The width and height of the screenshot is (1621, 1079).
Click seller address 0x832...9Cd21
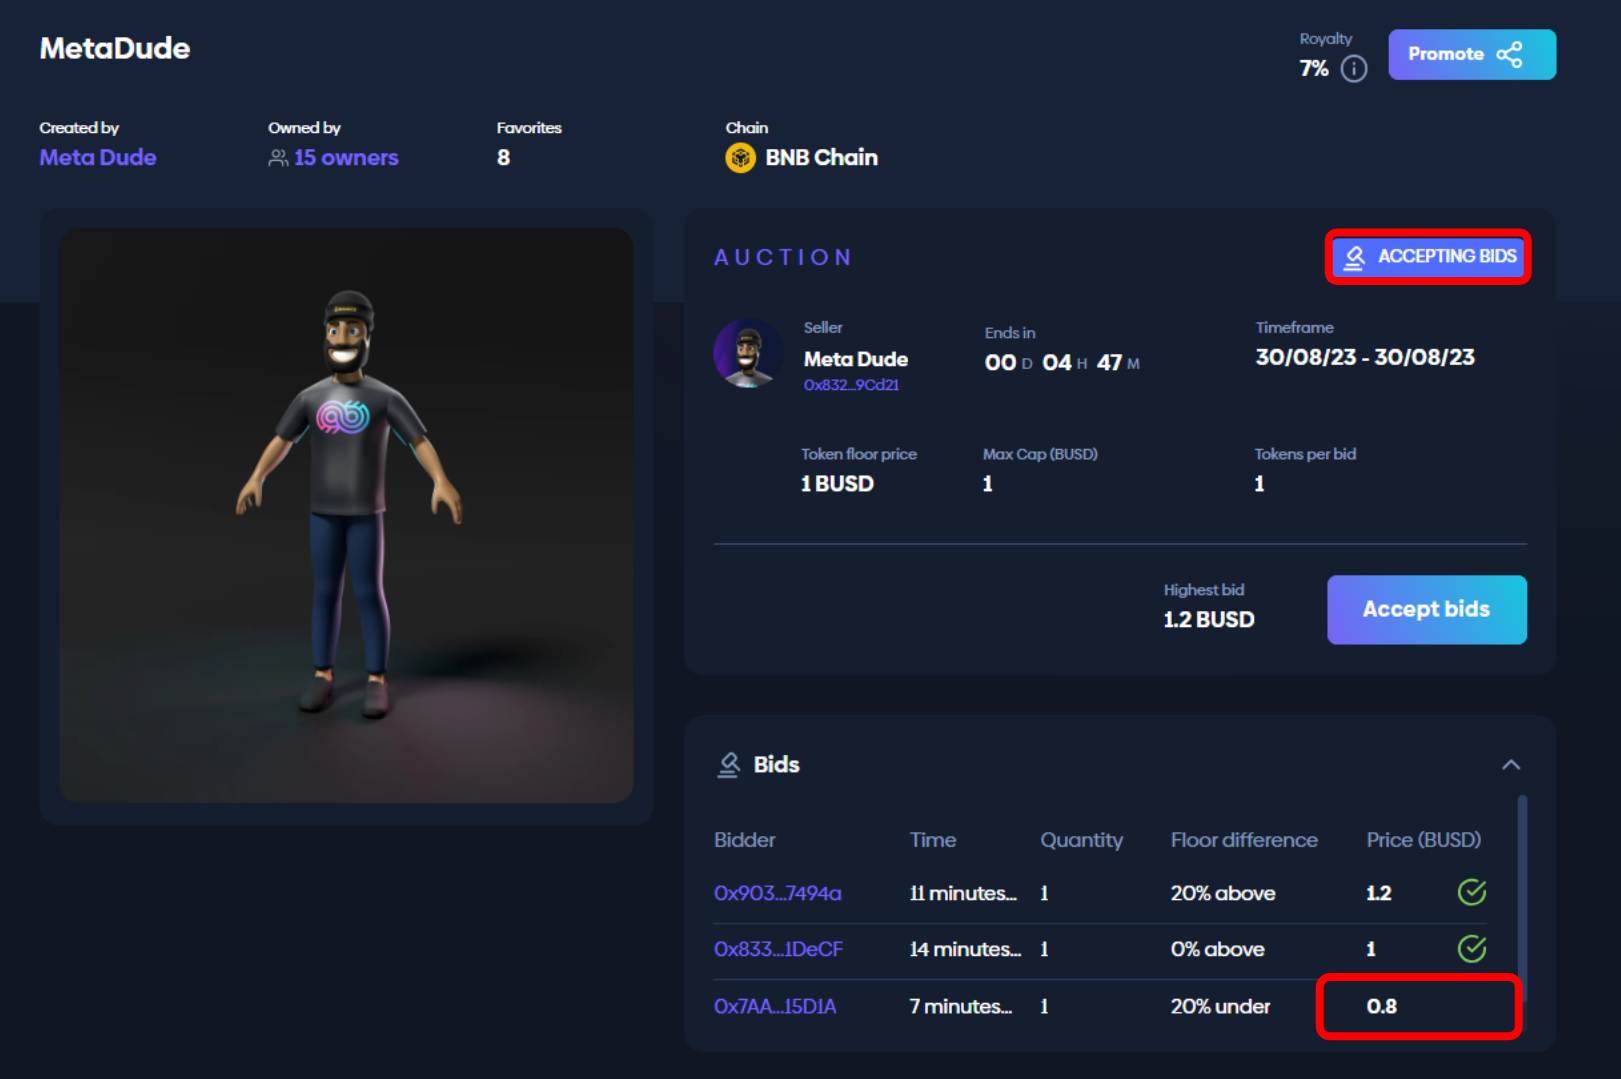click(851, 385)
